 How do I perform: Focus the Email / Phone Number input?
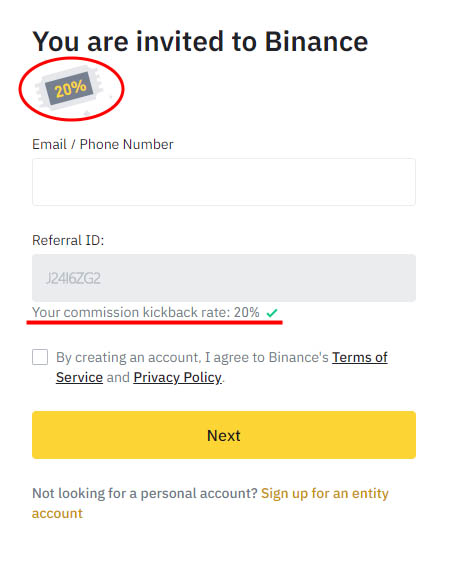pos(224,182)
